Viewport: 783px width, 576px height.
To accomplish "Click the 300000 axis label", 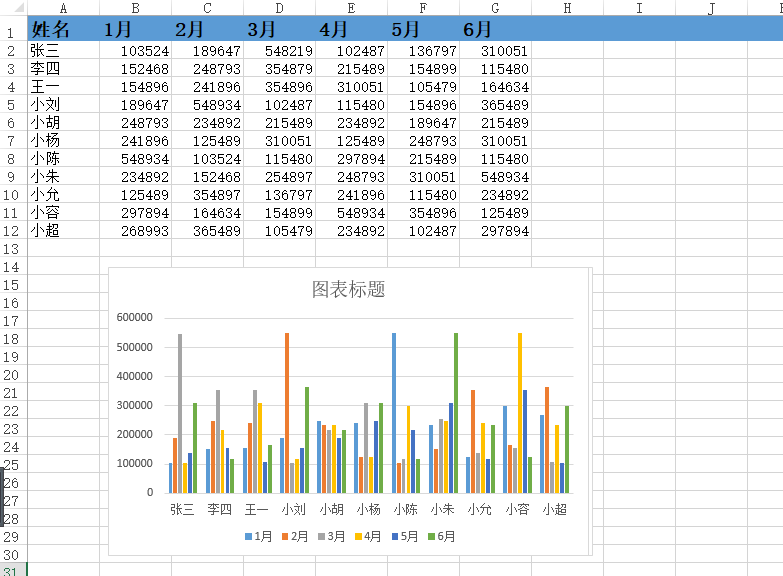I will [134, 405].
